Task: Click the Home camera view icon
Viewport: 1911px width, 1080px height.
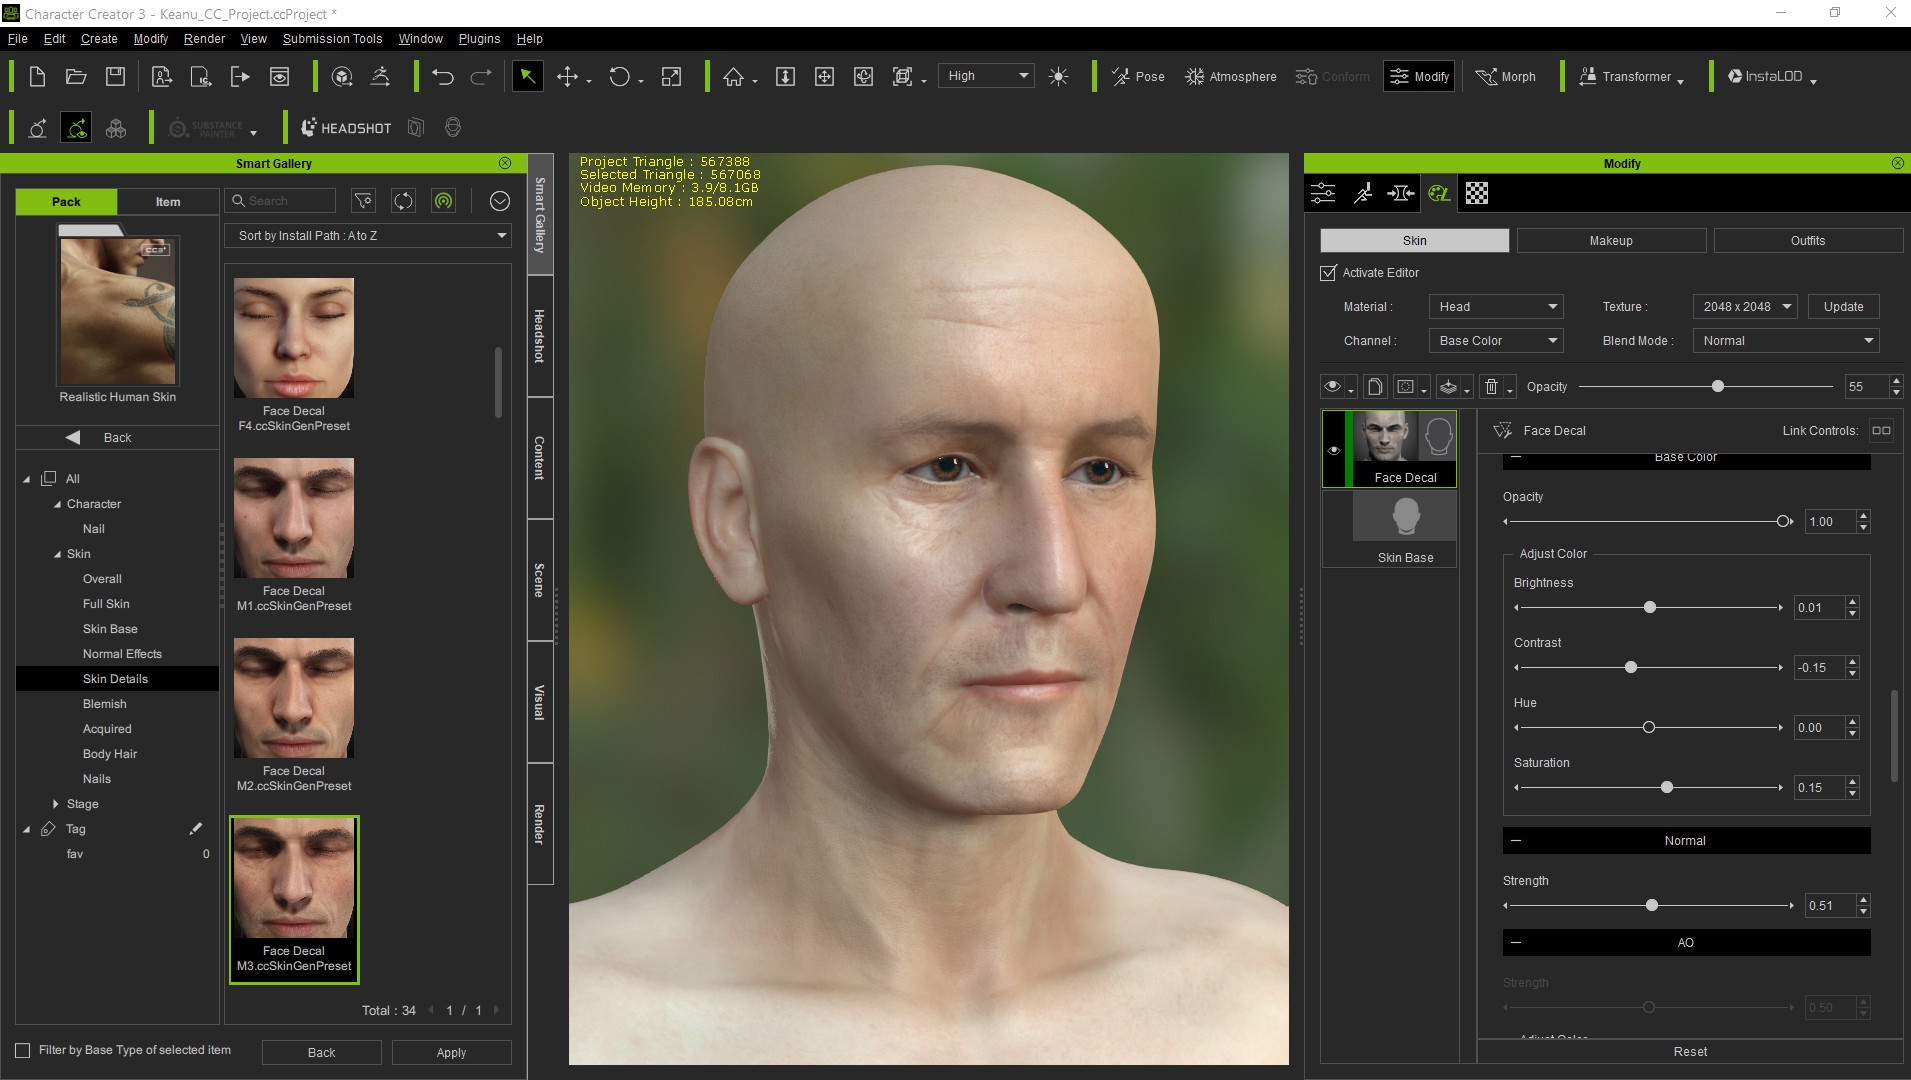Action: pos(734,77)
